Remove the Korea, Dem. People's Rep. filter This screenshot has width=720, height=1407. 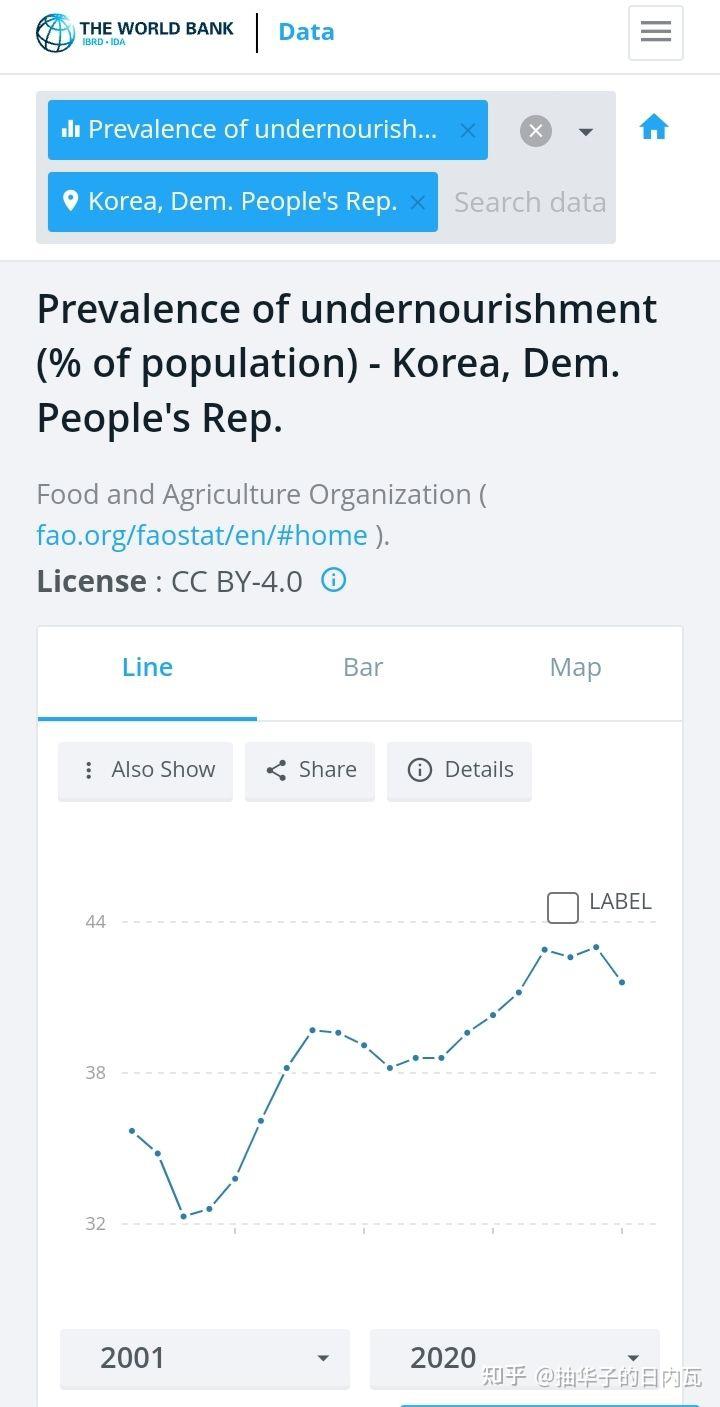417,202
